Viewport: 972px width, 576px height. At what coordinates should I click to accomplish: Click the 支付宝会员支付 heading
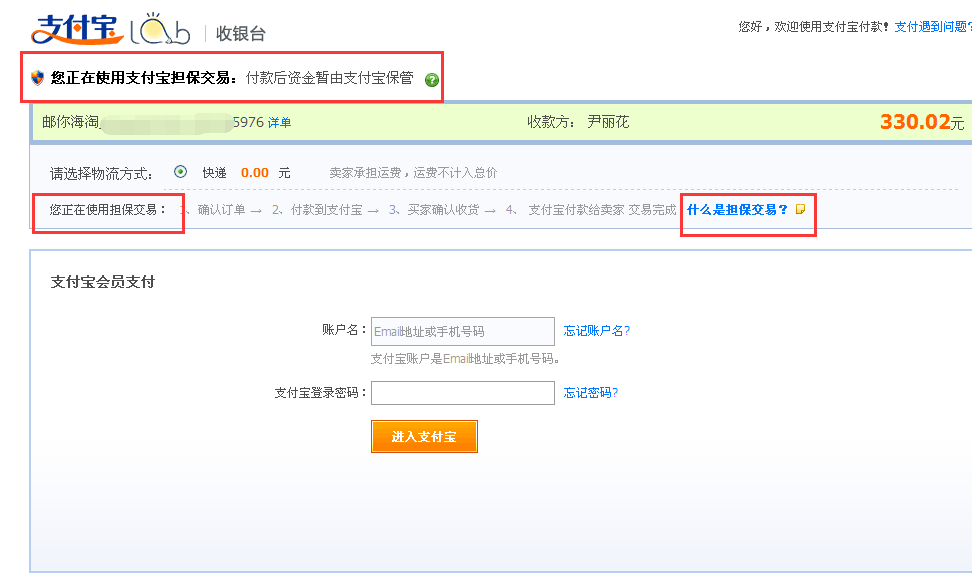coord(102,282)
